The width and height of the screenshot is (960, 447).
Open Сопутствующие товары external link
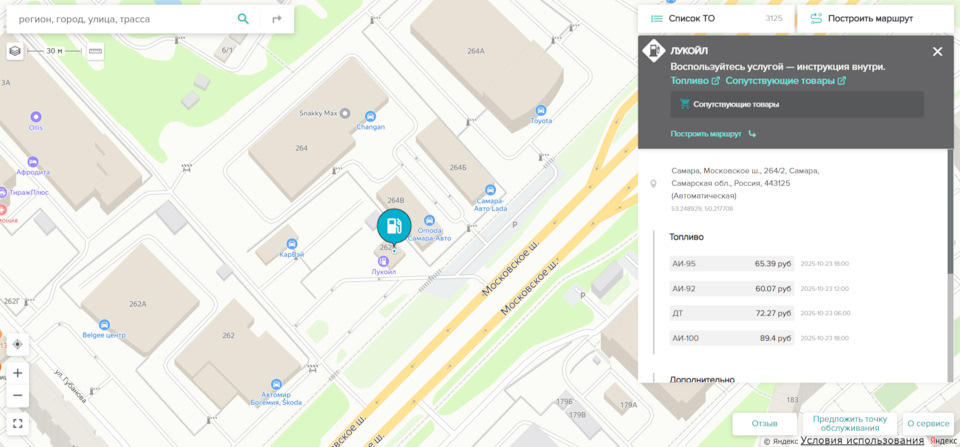786,81
